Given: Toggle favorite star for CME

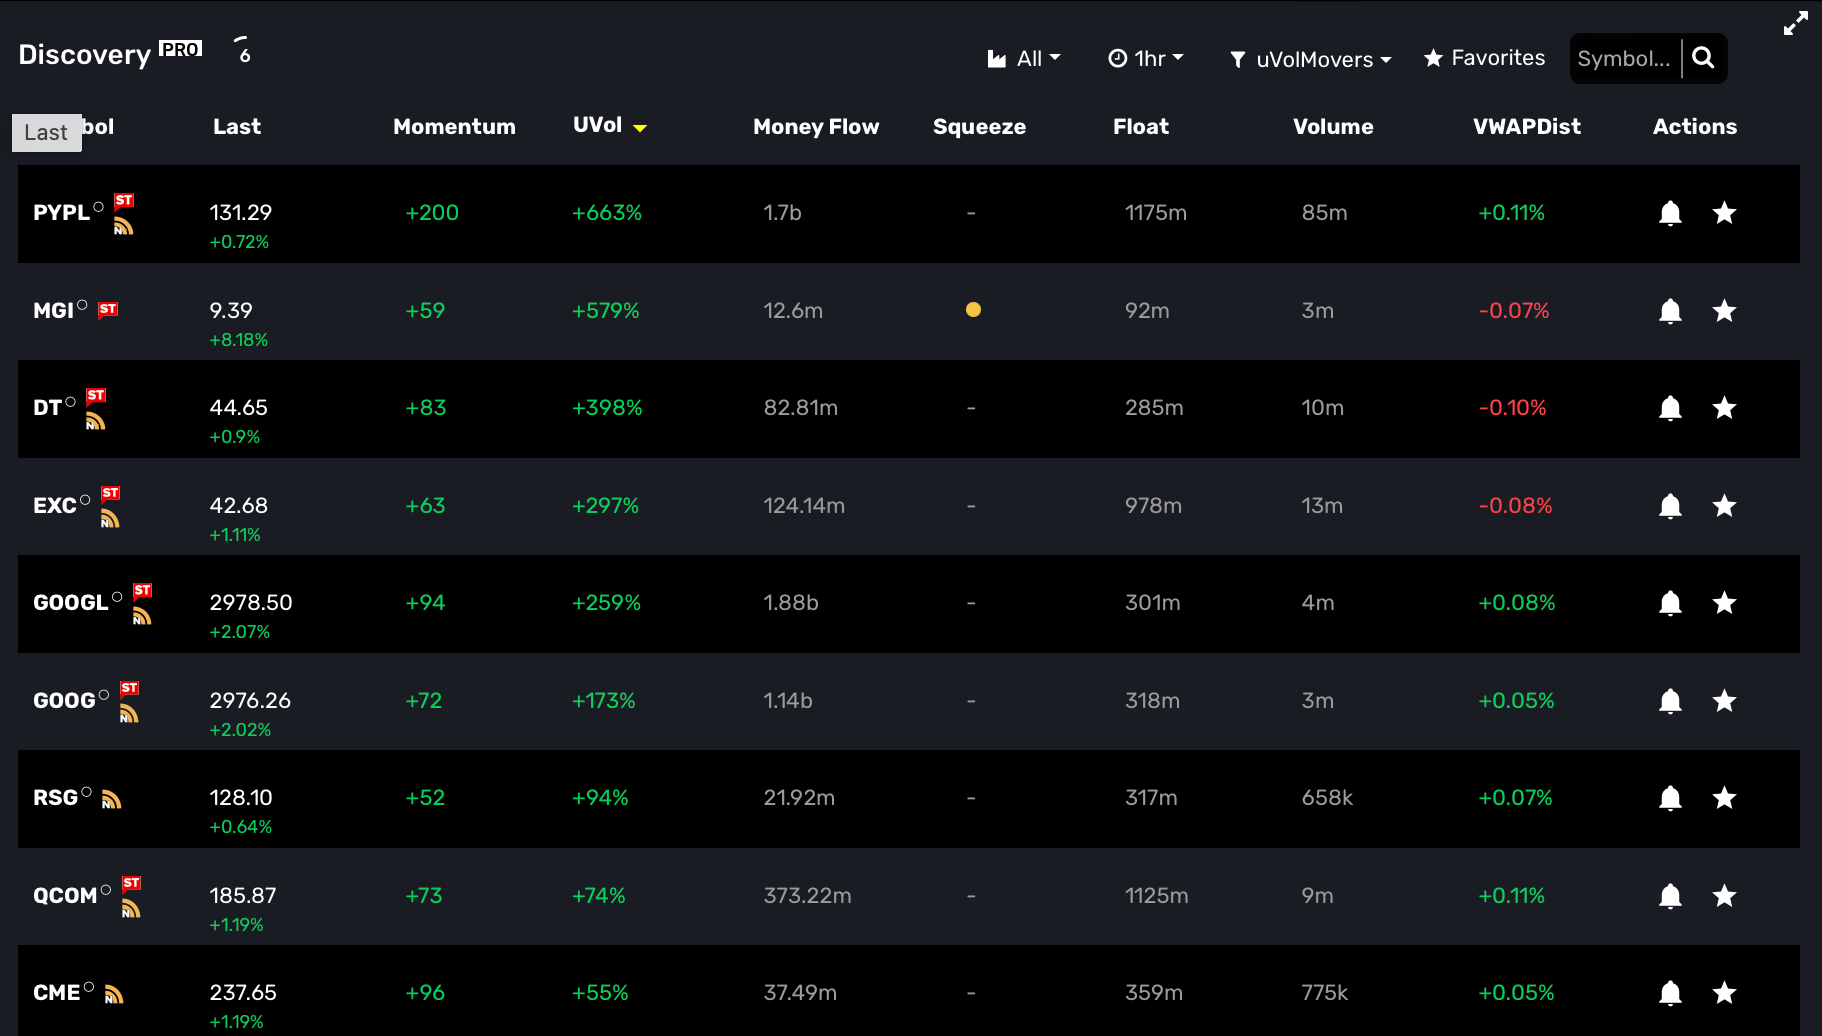Looking at the screenshot, I should click(x=1724, y=993).
